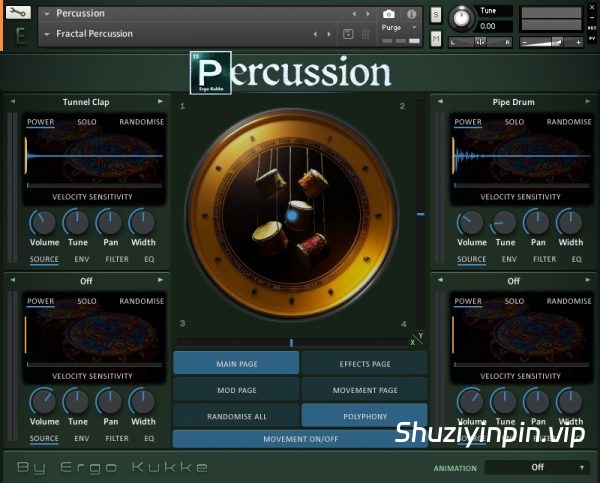The image size is (600, 483).
Task: Click the Tunnel Clap Width knob
Action: point(142,222)
